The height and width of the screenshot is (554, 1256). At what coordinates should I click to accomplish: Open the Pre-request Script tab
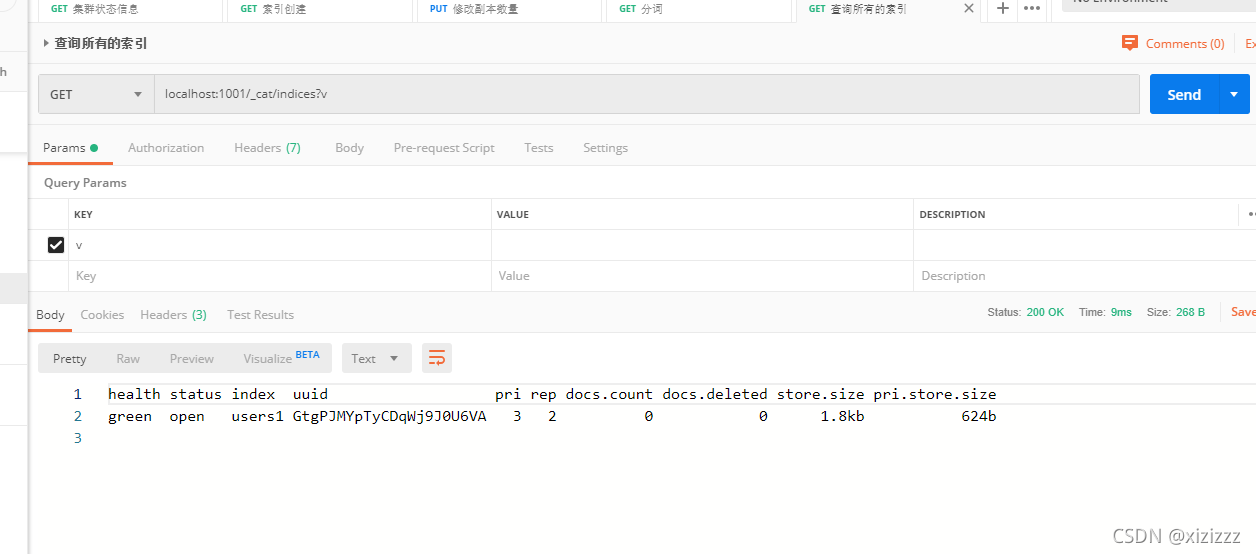[x=444, y=147]
